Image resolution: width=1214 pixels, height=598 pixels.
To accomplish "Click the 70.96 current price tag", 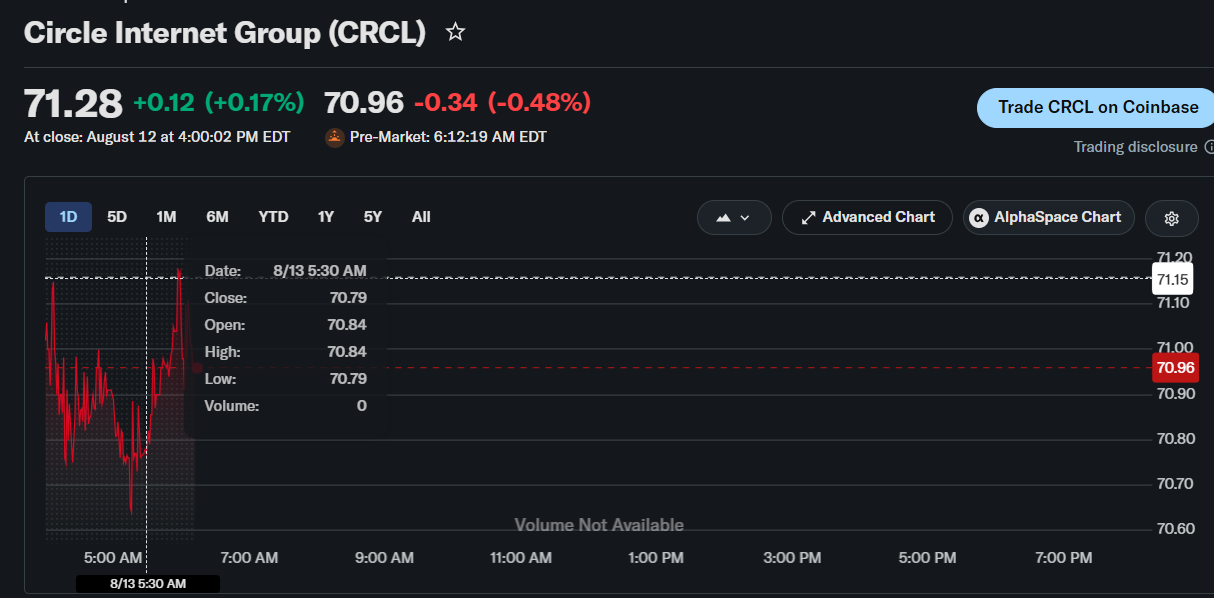I will click(x=1175, y=368).
